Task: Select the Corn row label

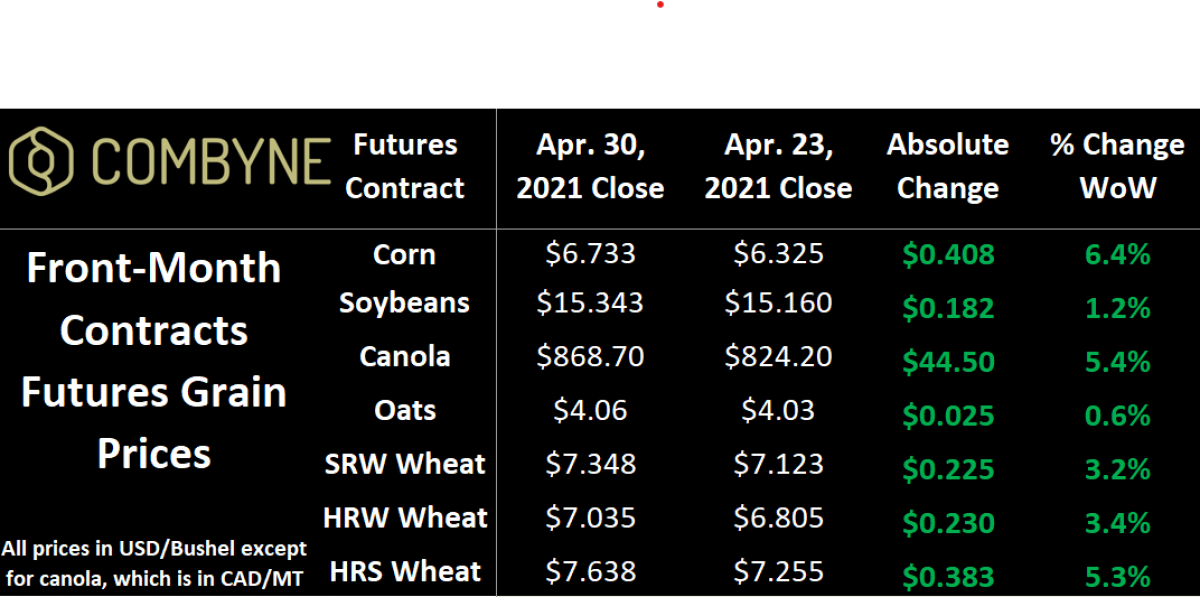Action: [404, 254]
